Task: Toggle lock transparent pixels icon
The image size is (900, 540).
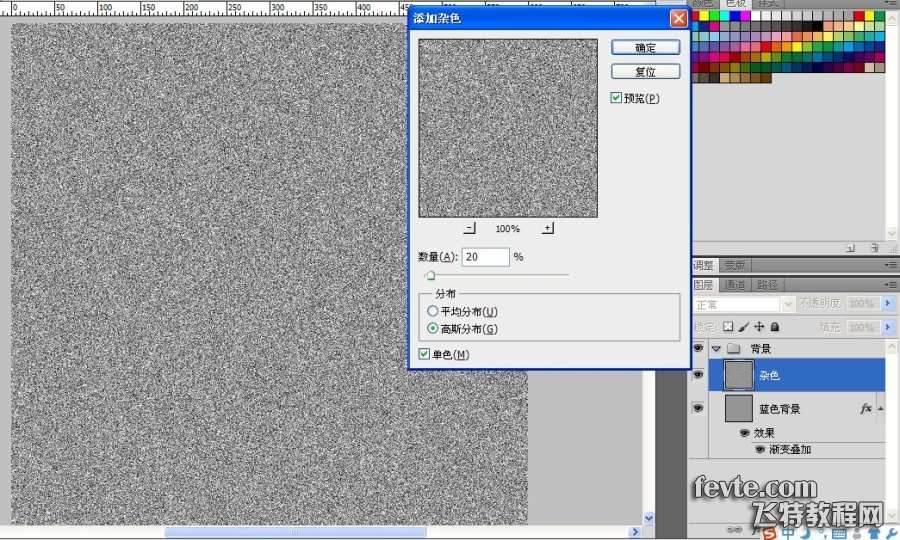Action: (728, 327)
